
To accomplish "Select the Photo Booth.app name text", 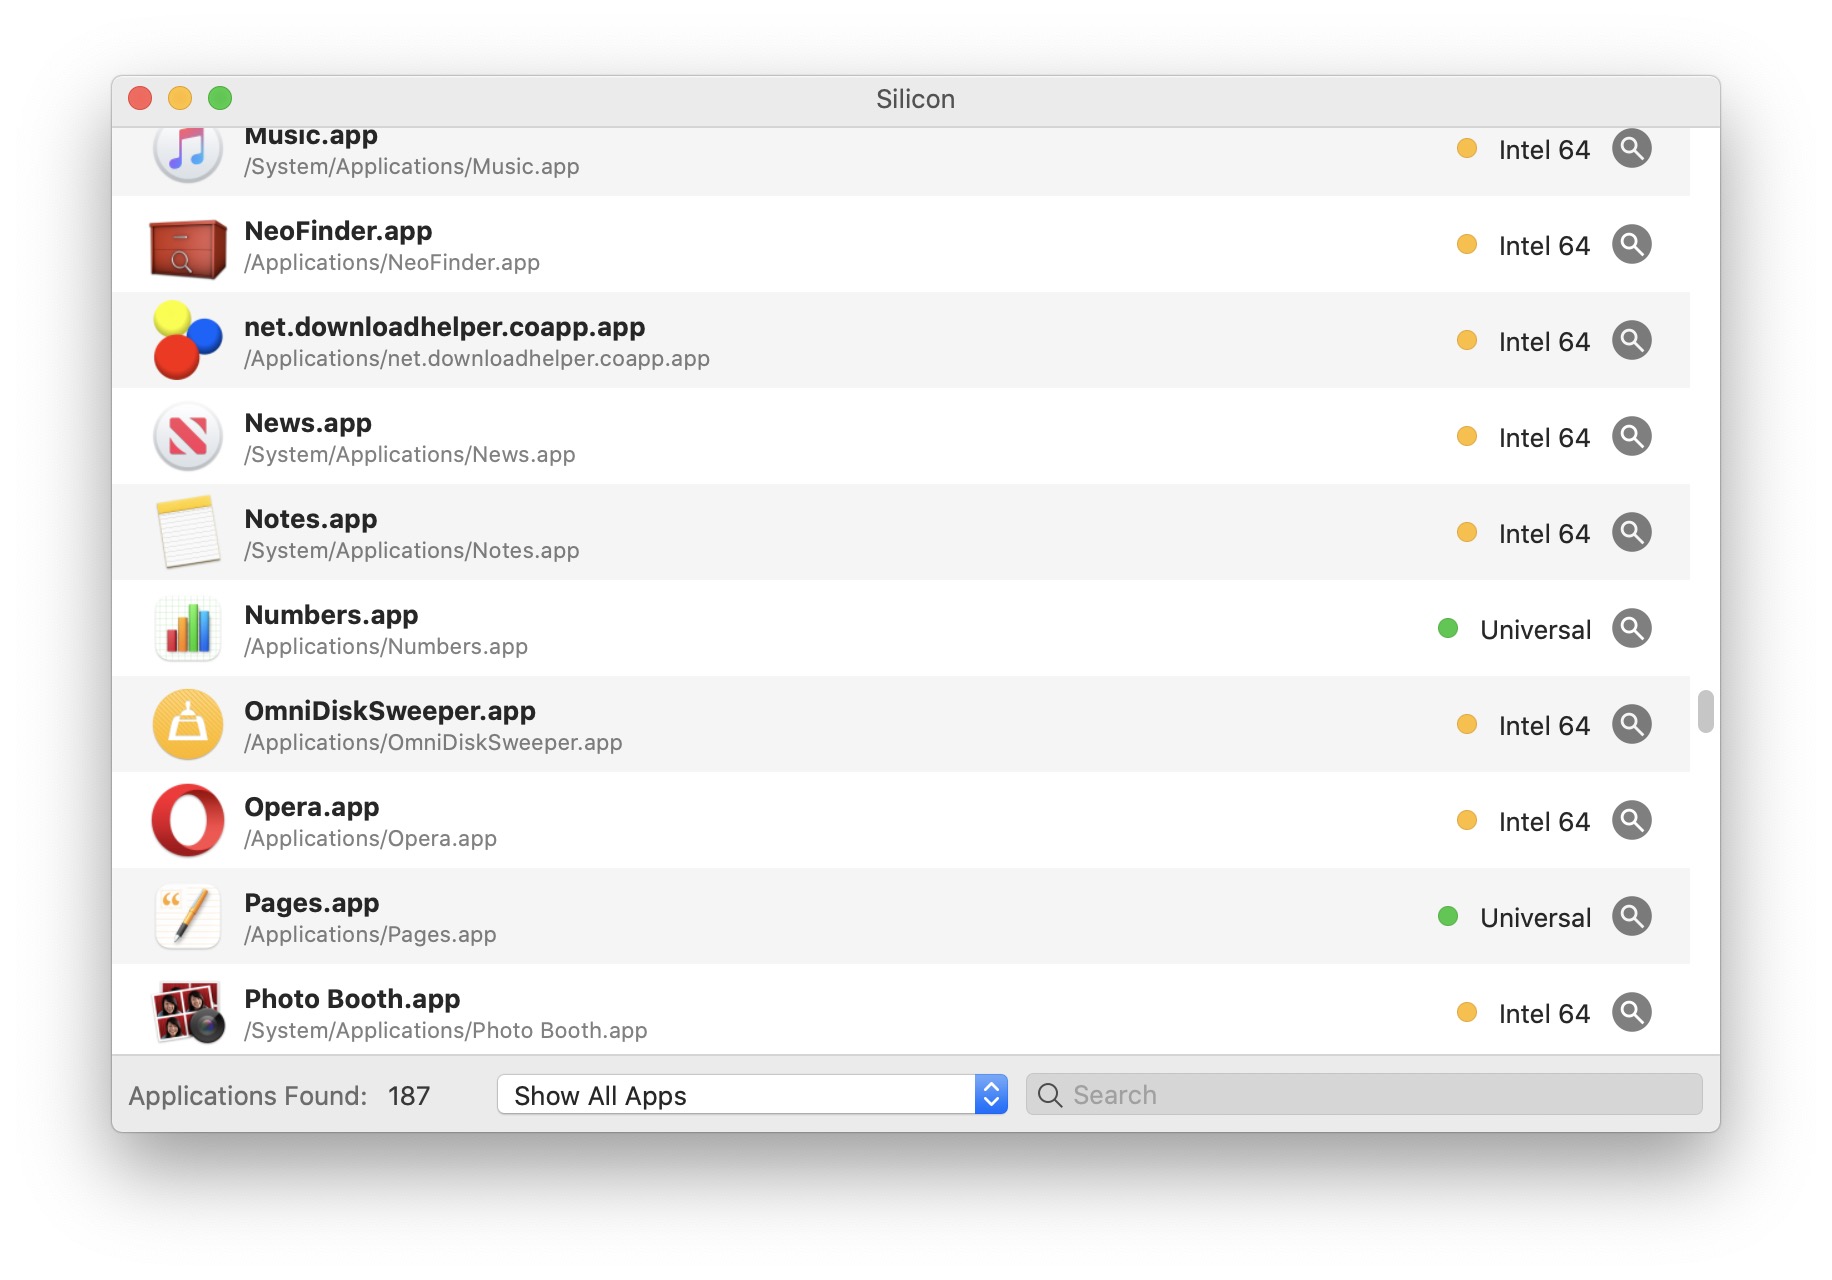I will 352,999.
